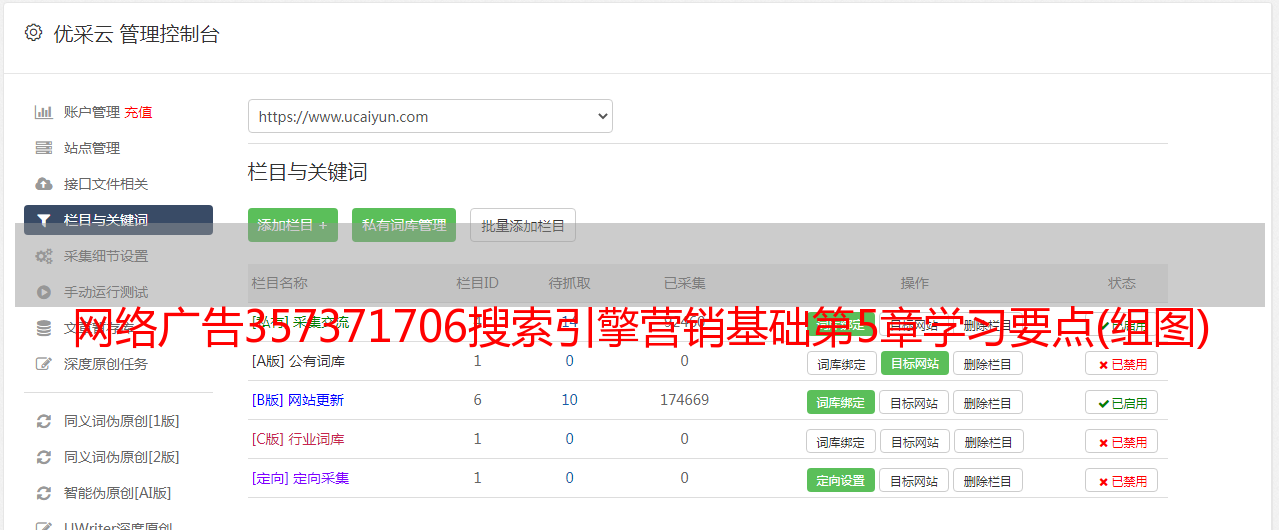1279x530 pixels.
Task: Click the refresh icon for 同义词伪原创[2版]
Action: 43,457
